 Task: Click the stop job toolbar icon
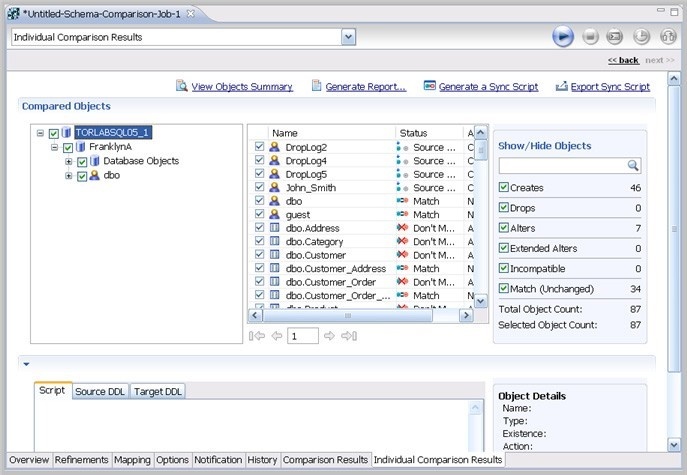click(x=590, y=36)
